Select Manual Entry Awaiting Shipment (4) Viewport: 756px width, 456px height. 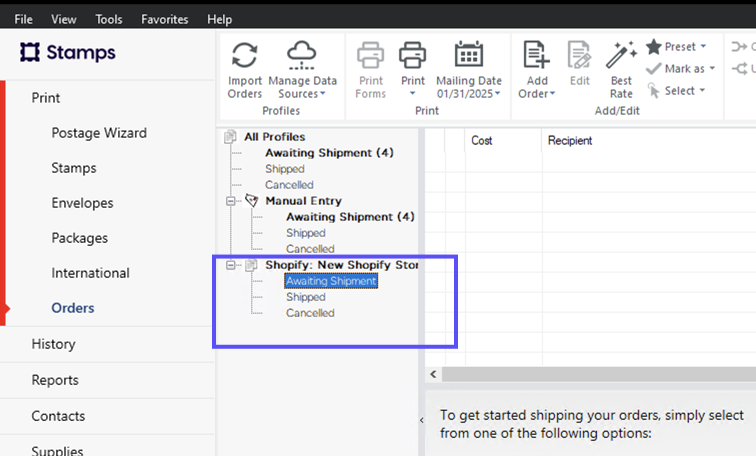pos(351,216)
